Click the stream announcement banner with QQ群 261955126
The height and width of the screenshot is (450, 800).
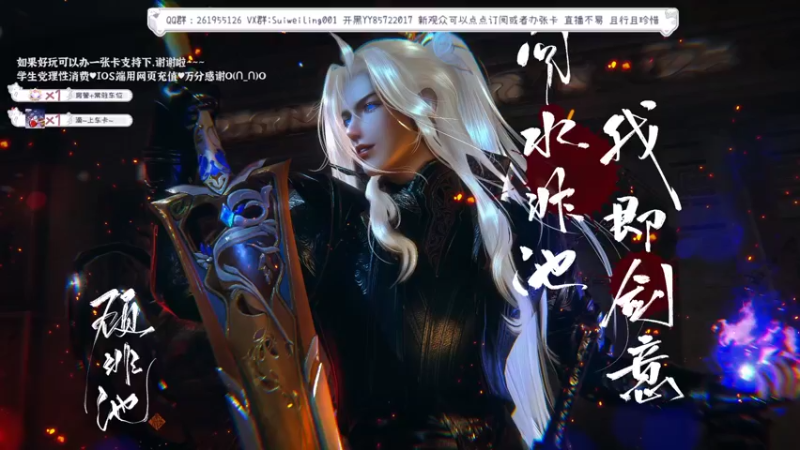point(413,21)
